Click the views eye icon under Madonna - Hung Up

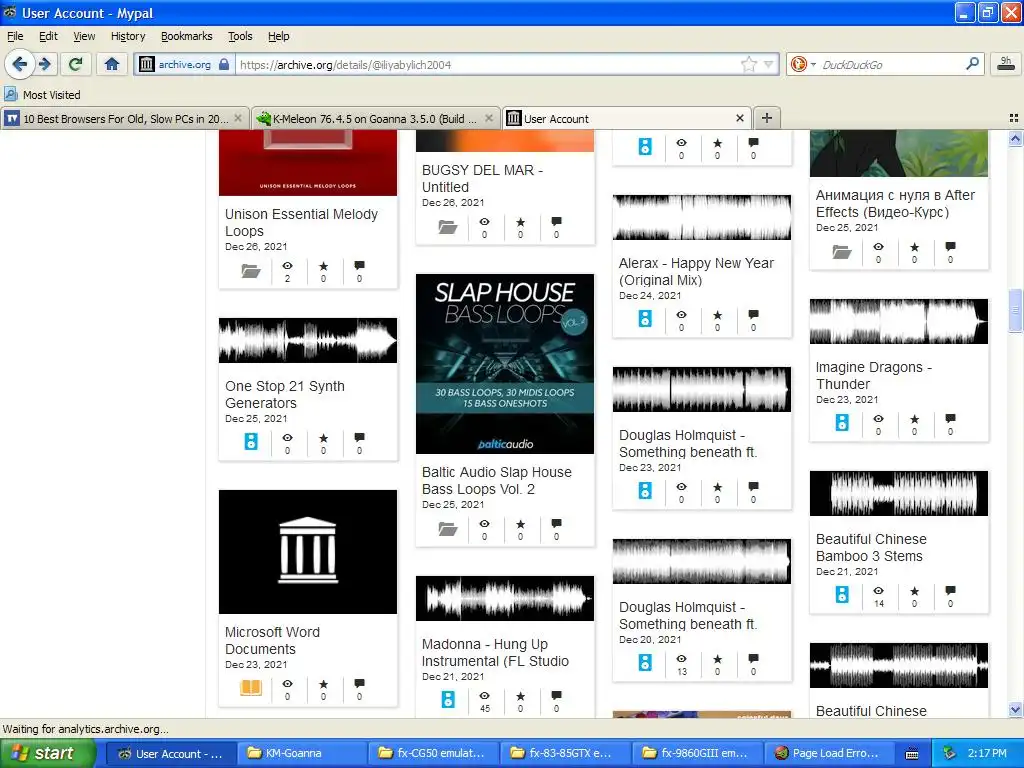click(x=485, y=696)
